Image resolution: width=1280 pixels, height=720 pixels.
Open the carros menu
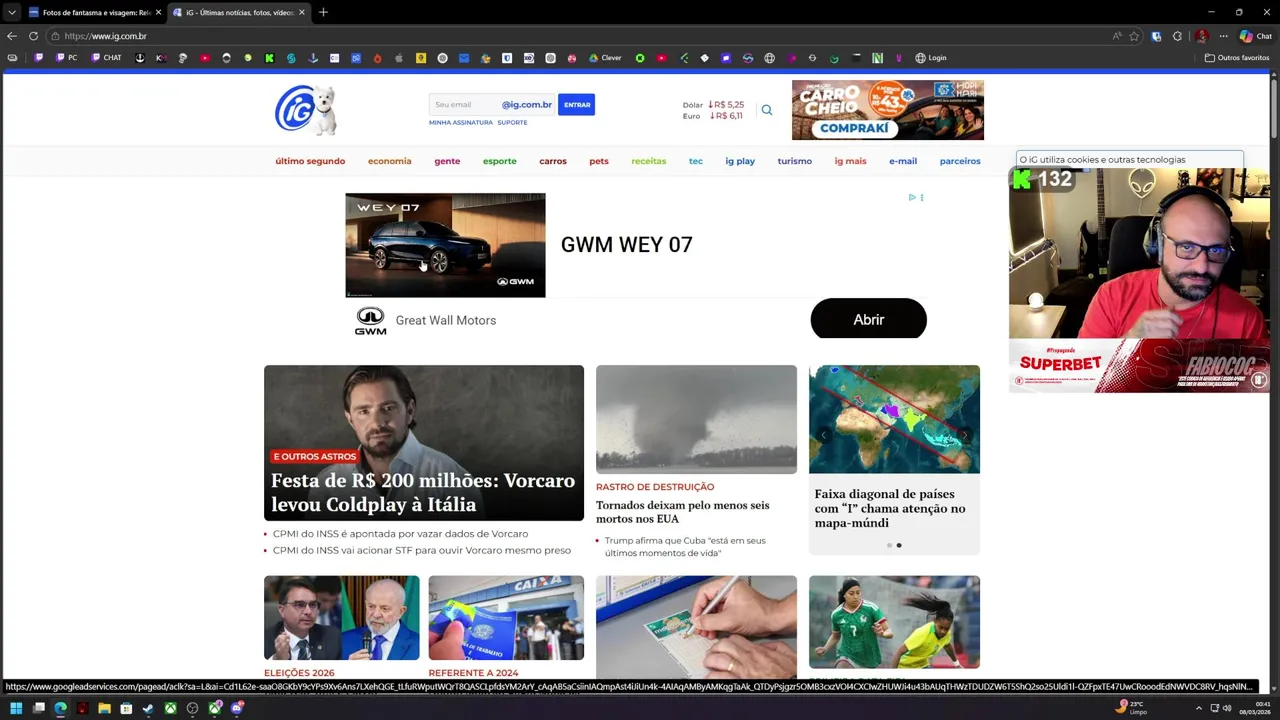click(x=553, y=161)
